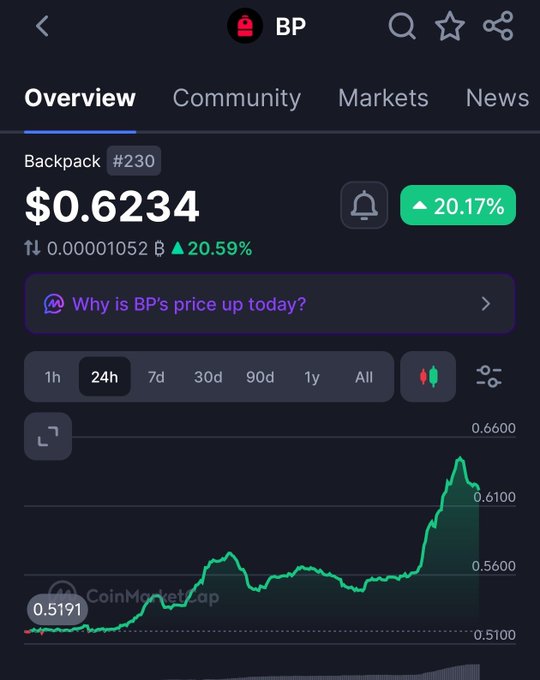This screenshot has height=680, width=540.
Task: Go back using the left arrow
Action: pos(42,26)
